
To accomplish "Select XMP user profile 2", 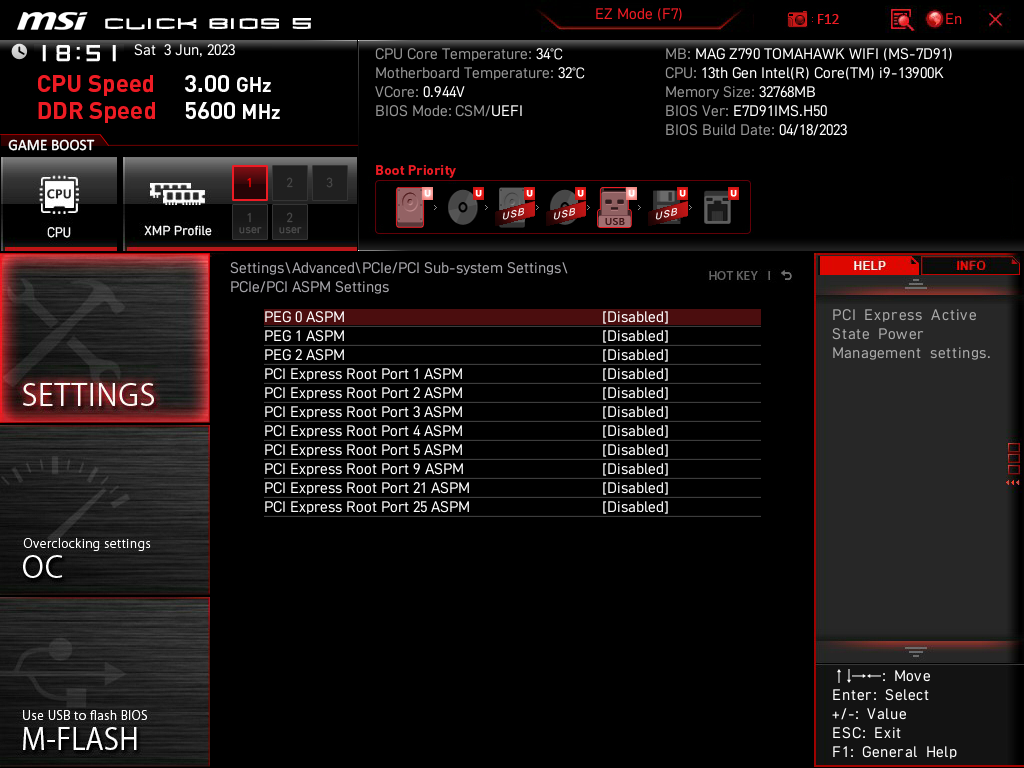I will (x=289, y=222).
